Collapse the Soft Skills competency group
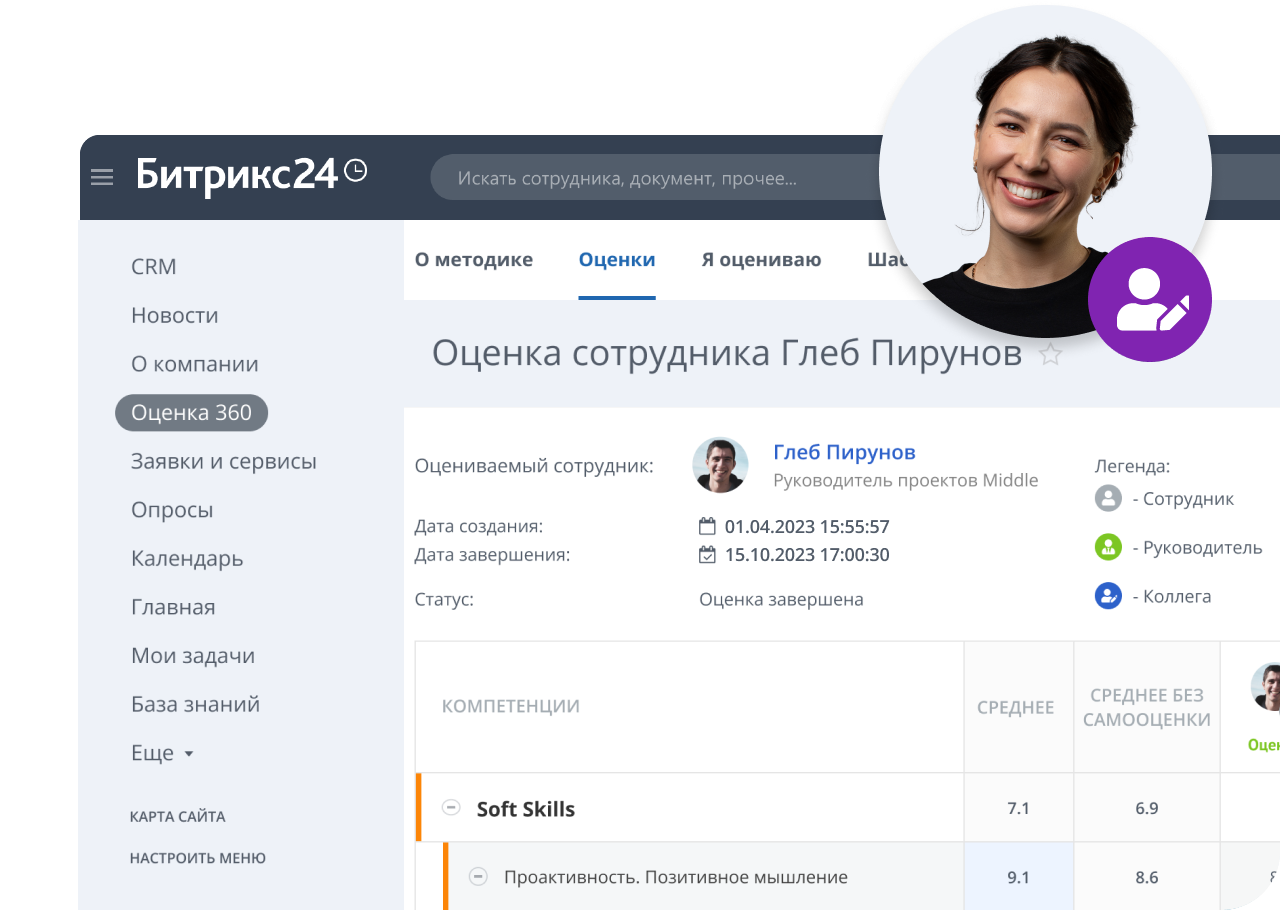Screen dimensions: 1280x910 (x=451, y=808)
